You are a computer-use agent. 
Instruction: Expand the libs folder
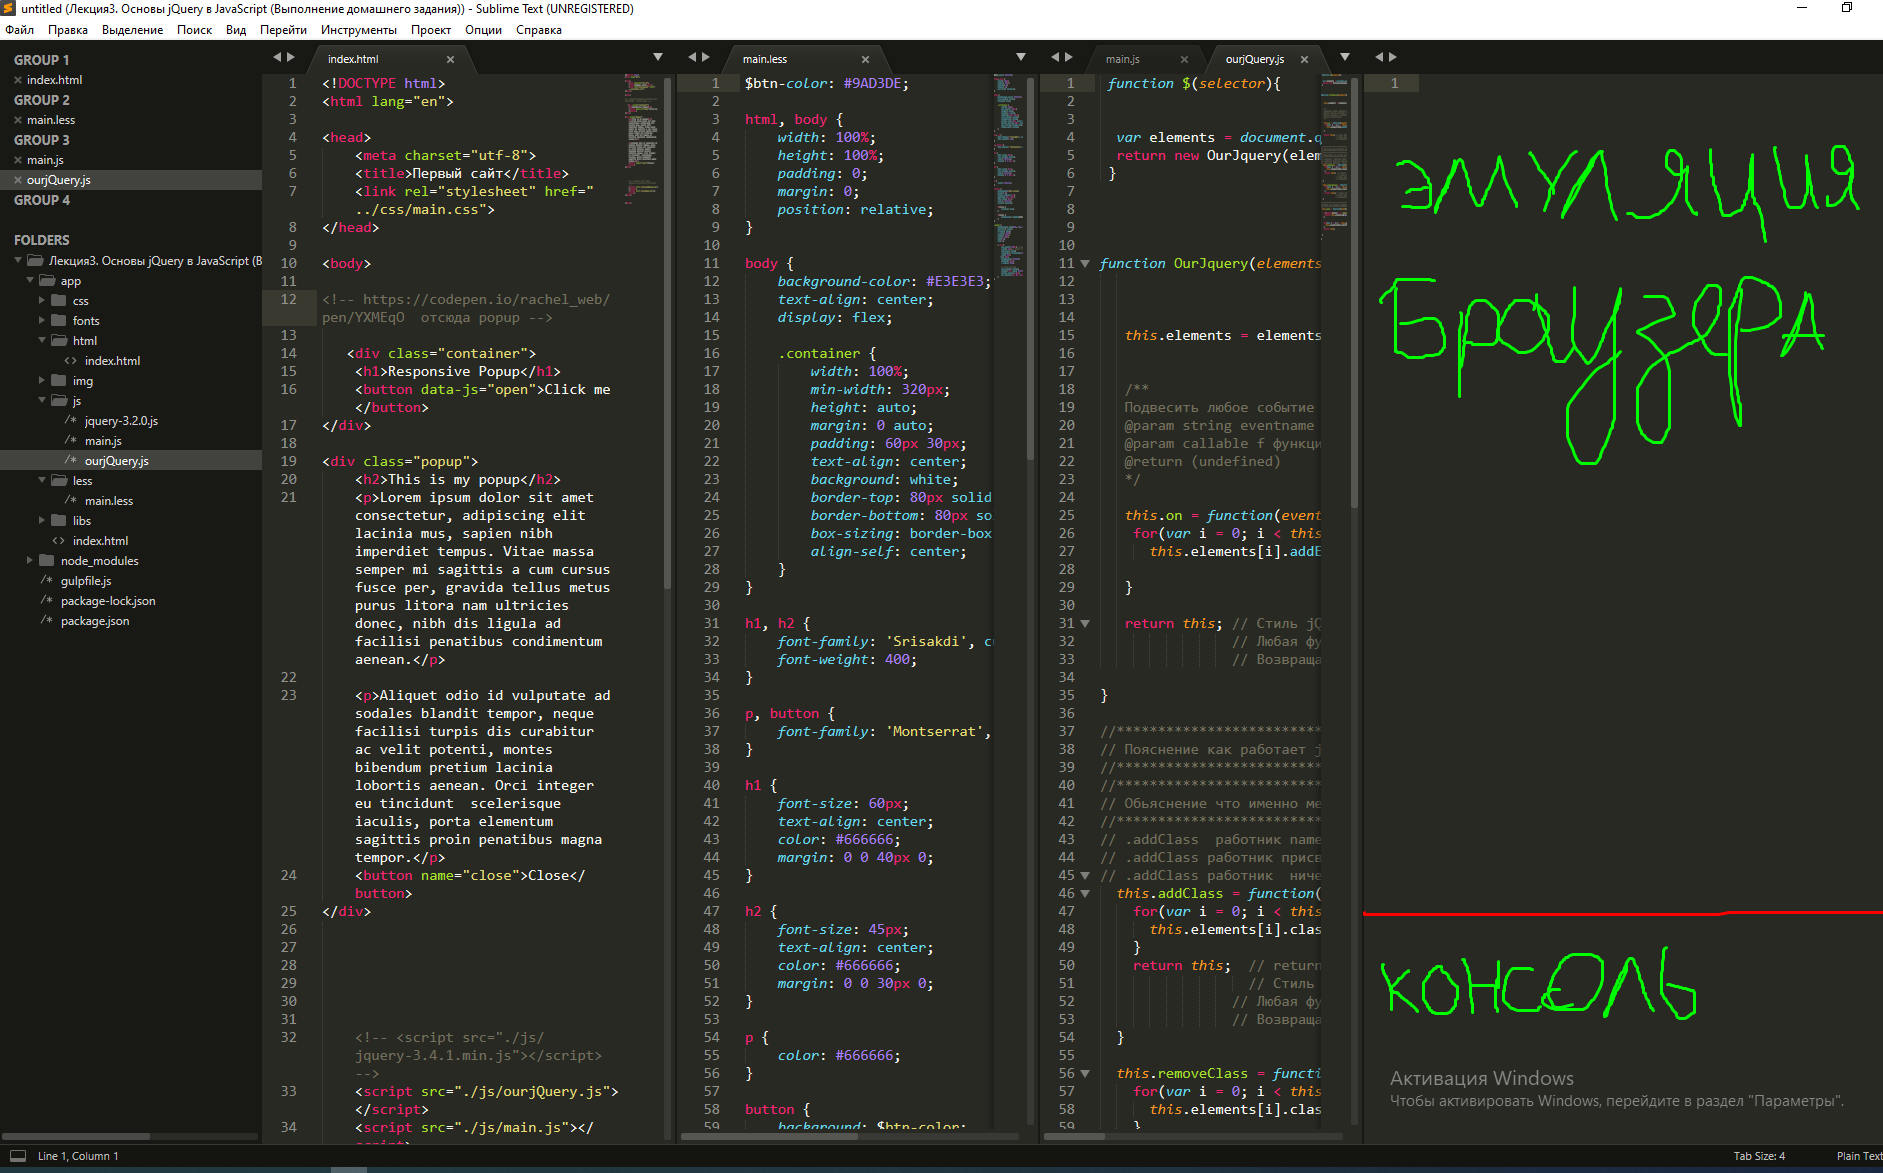[x=42, y=520]
